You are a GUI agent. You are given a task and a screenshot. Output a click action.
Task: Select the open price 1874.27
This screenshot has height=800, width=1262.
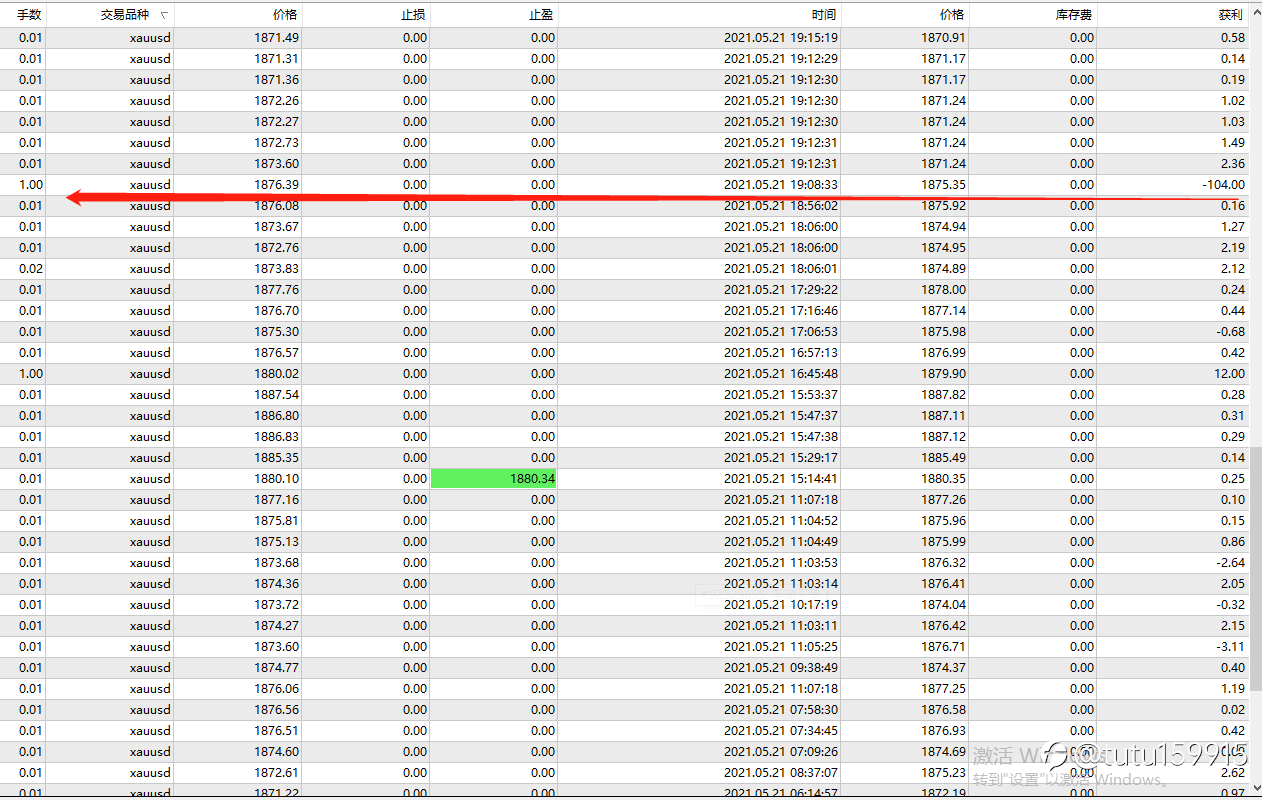[x=277, y=626]
